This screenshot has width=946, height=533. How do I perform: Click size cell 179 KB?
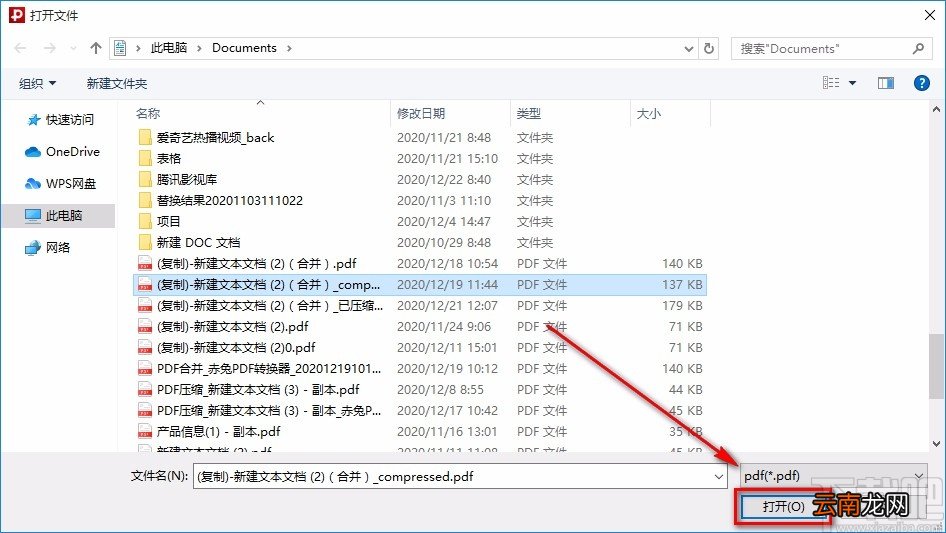click(x=682, y=305)
